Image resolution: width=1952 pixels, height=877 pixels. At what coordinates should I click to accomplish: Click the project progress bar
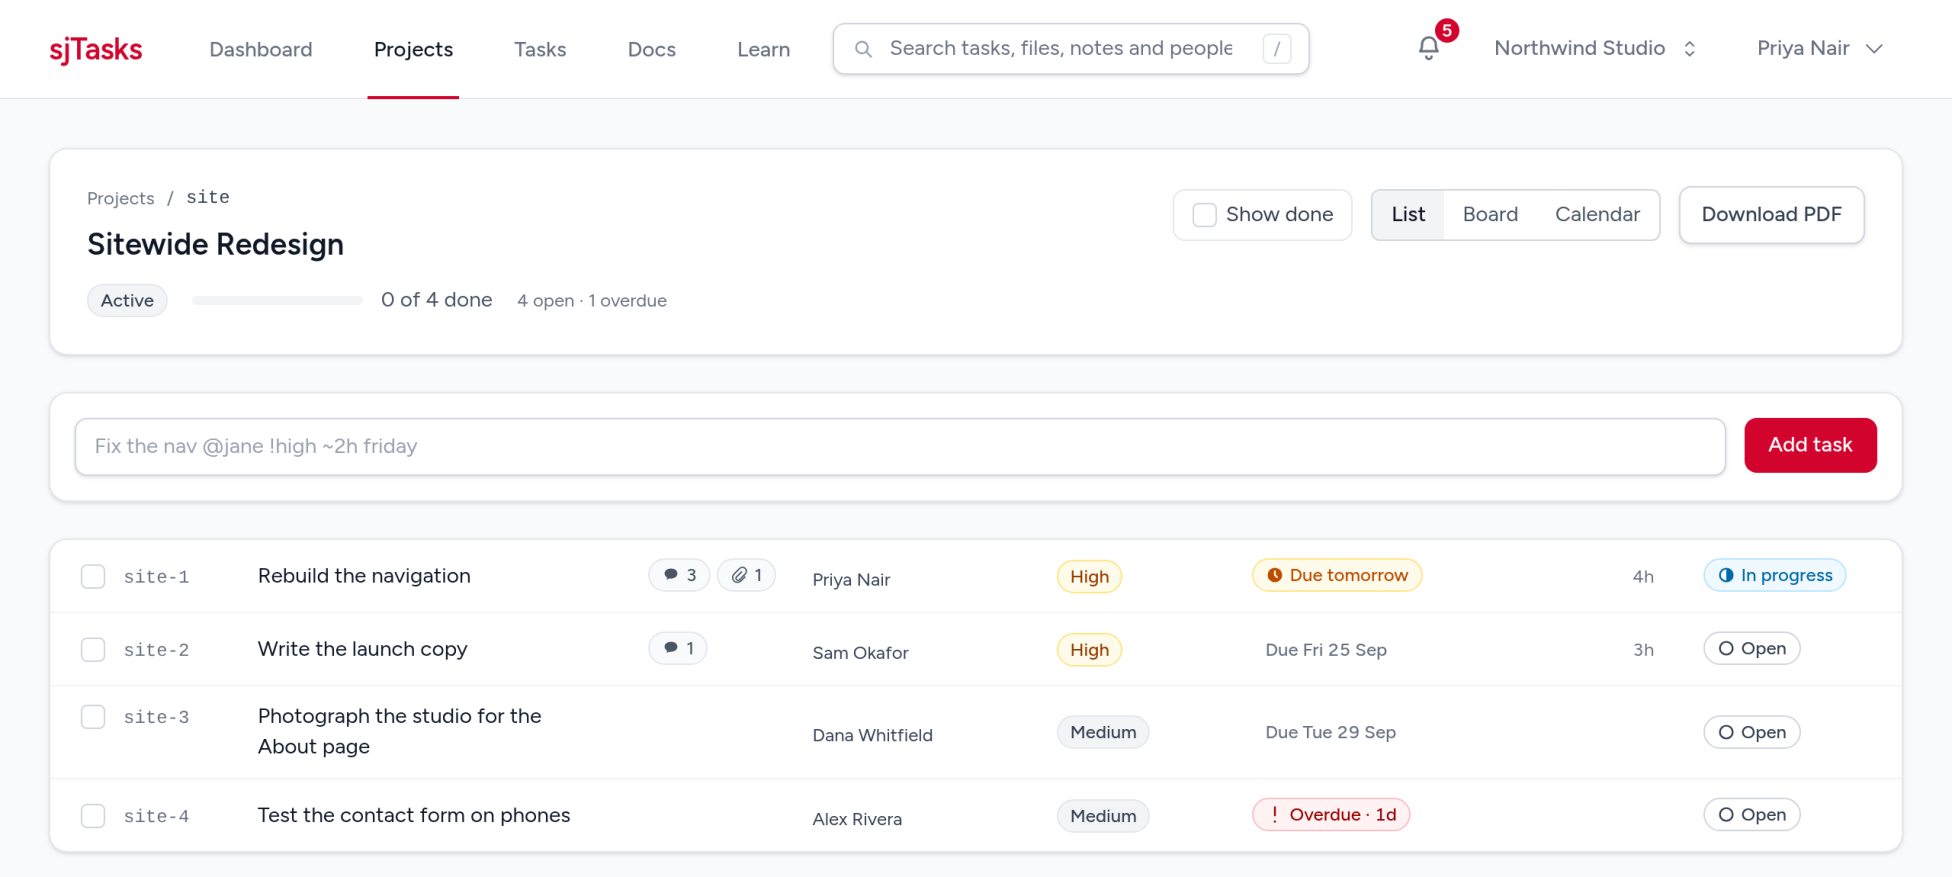(x=277, y=300)
